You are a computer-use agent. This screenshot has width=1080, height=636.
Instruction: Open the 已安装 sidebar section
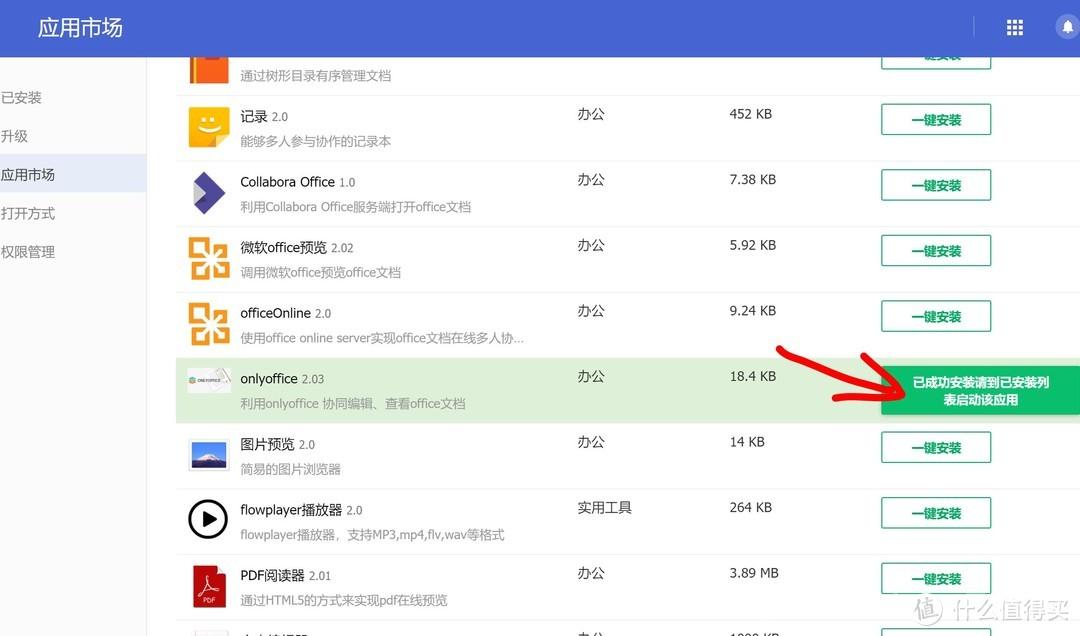pyautogui.click(x=21, y=98)
